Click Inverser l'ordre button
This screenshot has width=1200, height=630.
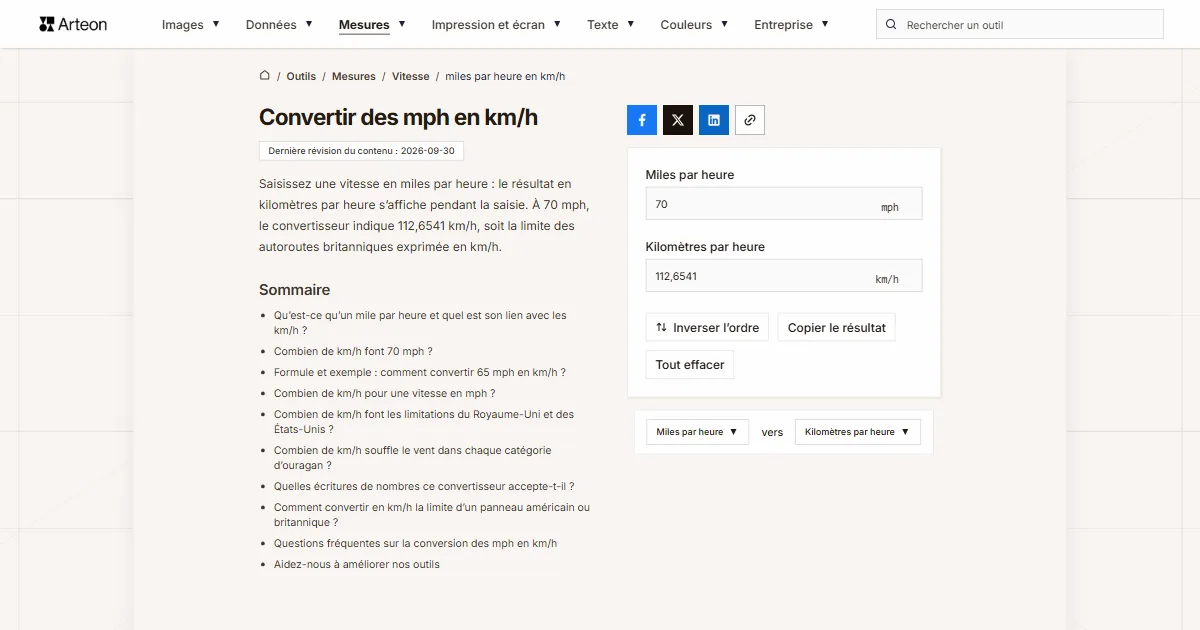[707, 328]
